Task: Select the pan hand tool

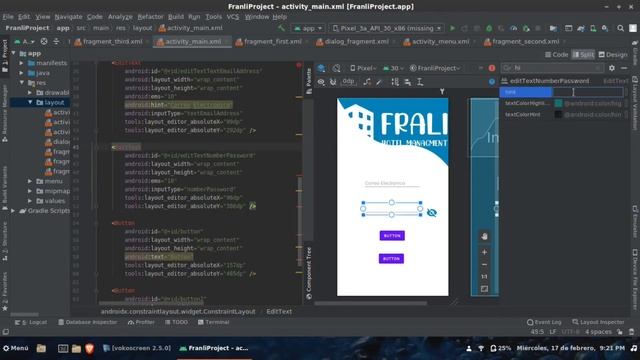Action: click(x=484, y=236)
